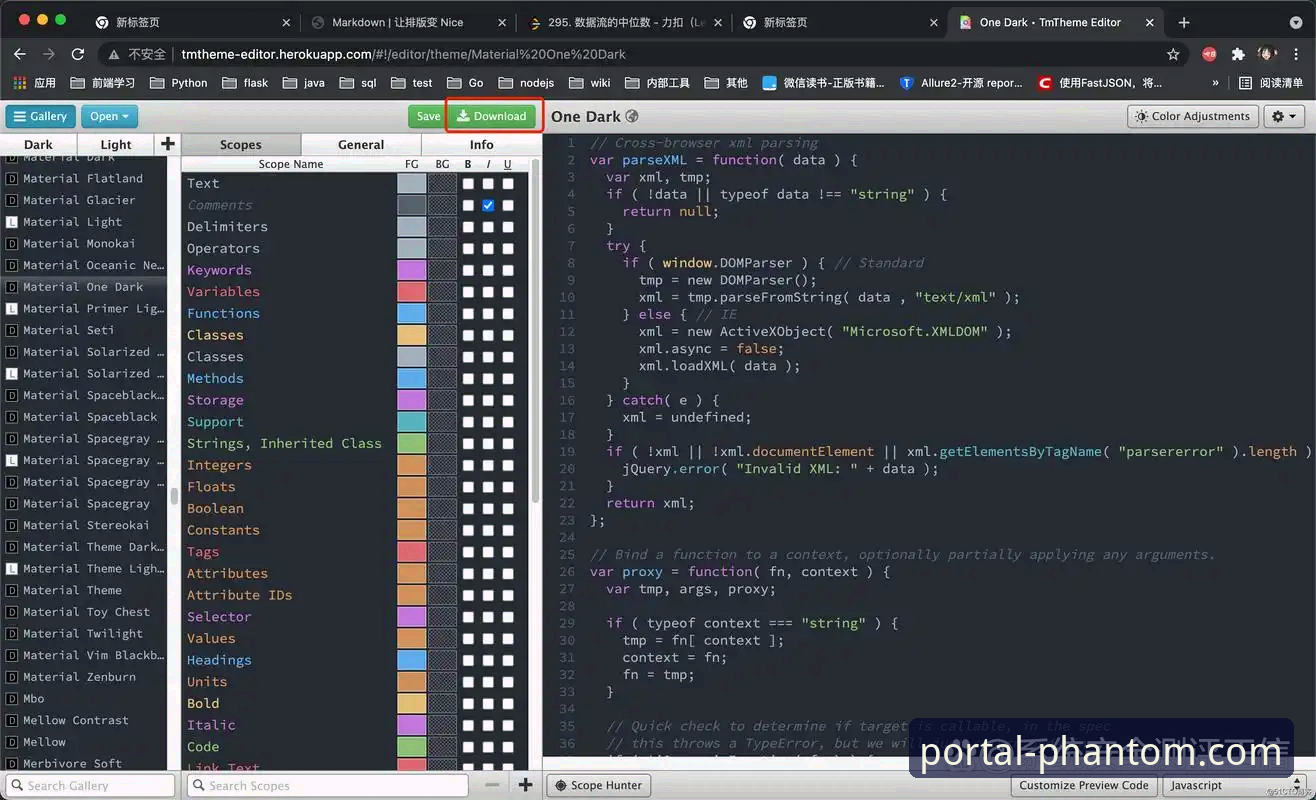Click the browser address bar URL

404,54
